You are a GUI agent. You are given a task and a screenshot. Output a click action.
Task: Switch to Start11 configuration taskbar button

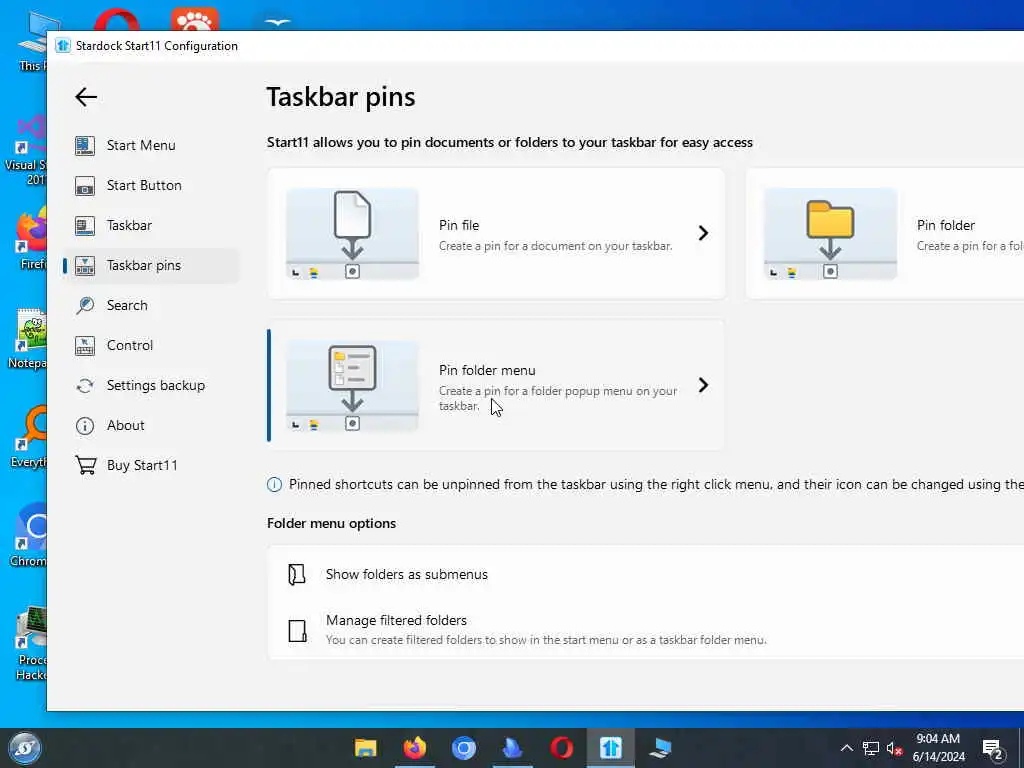click(x=611, y=748)
